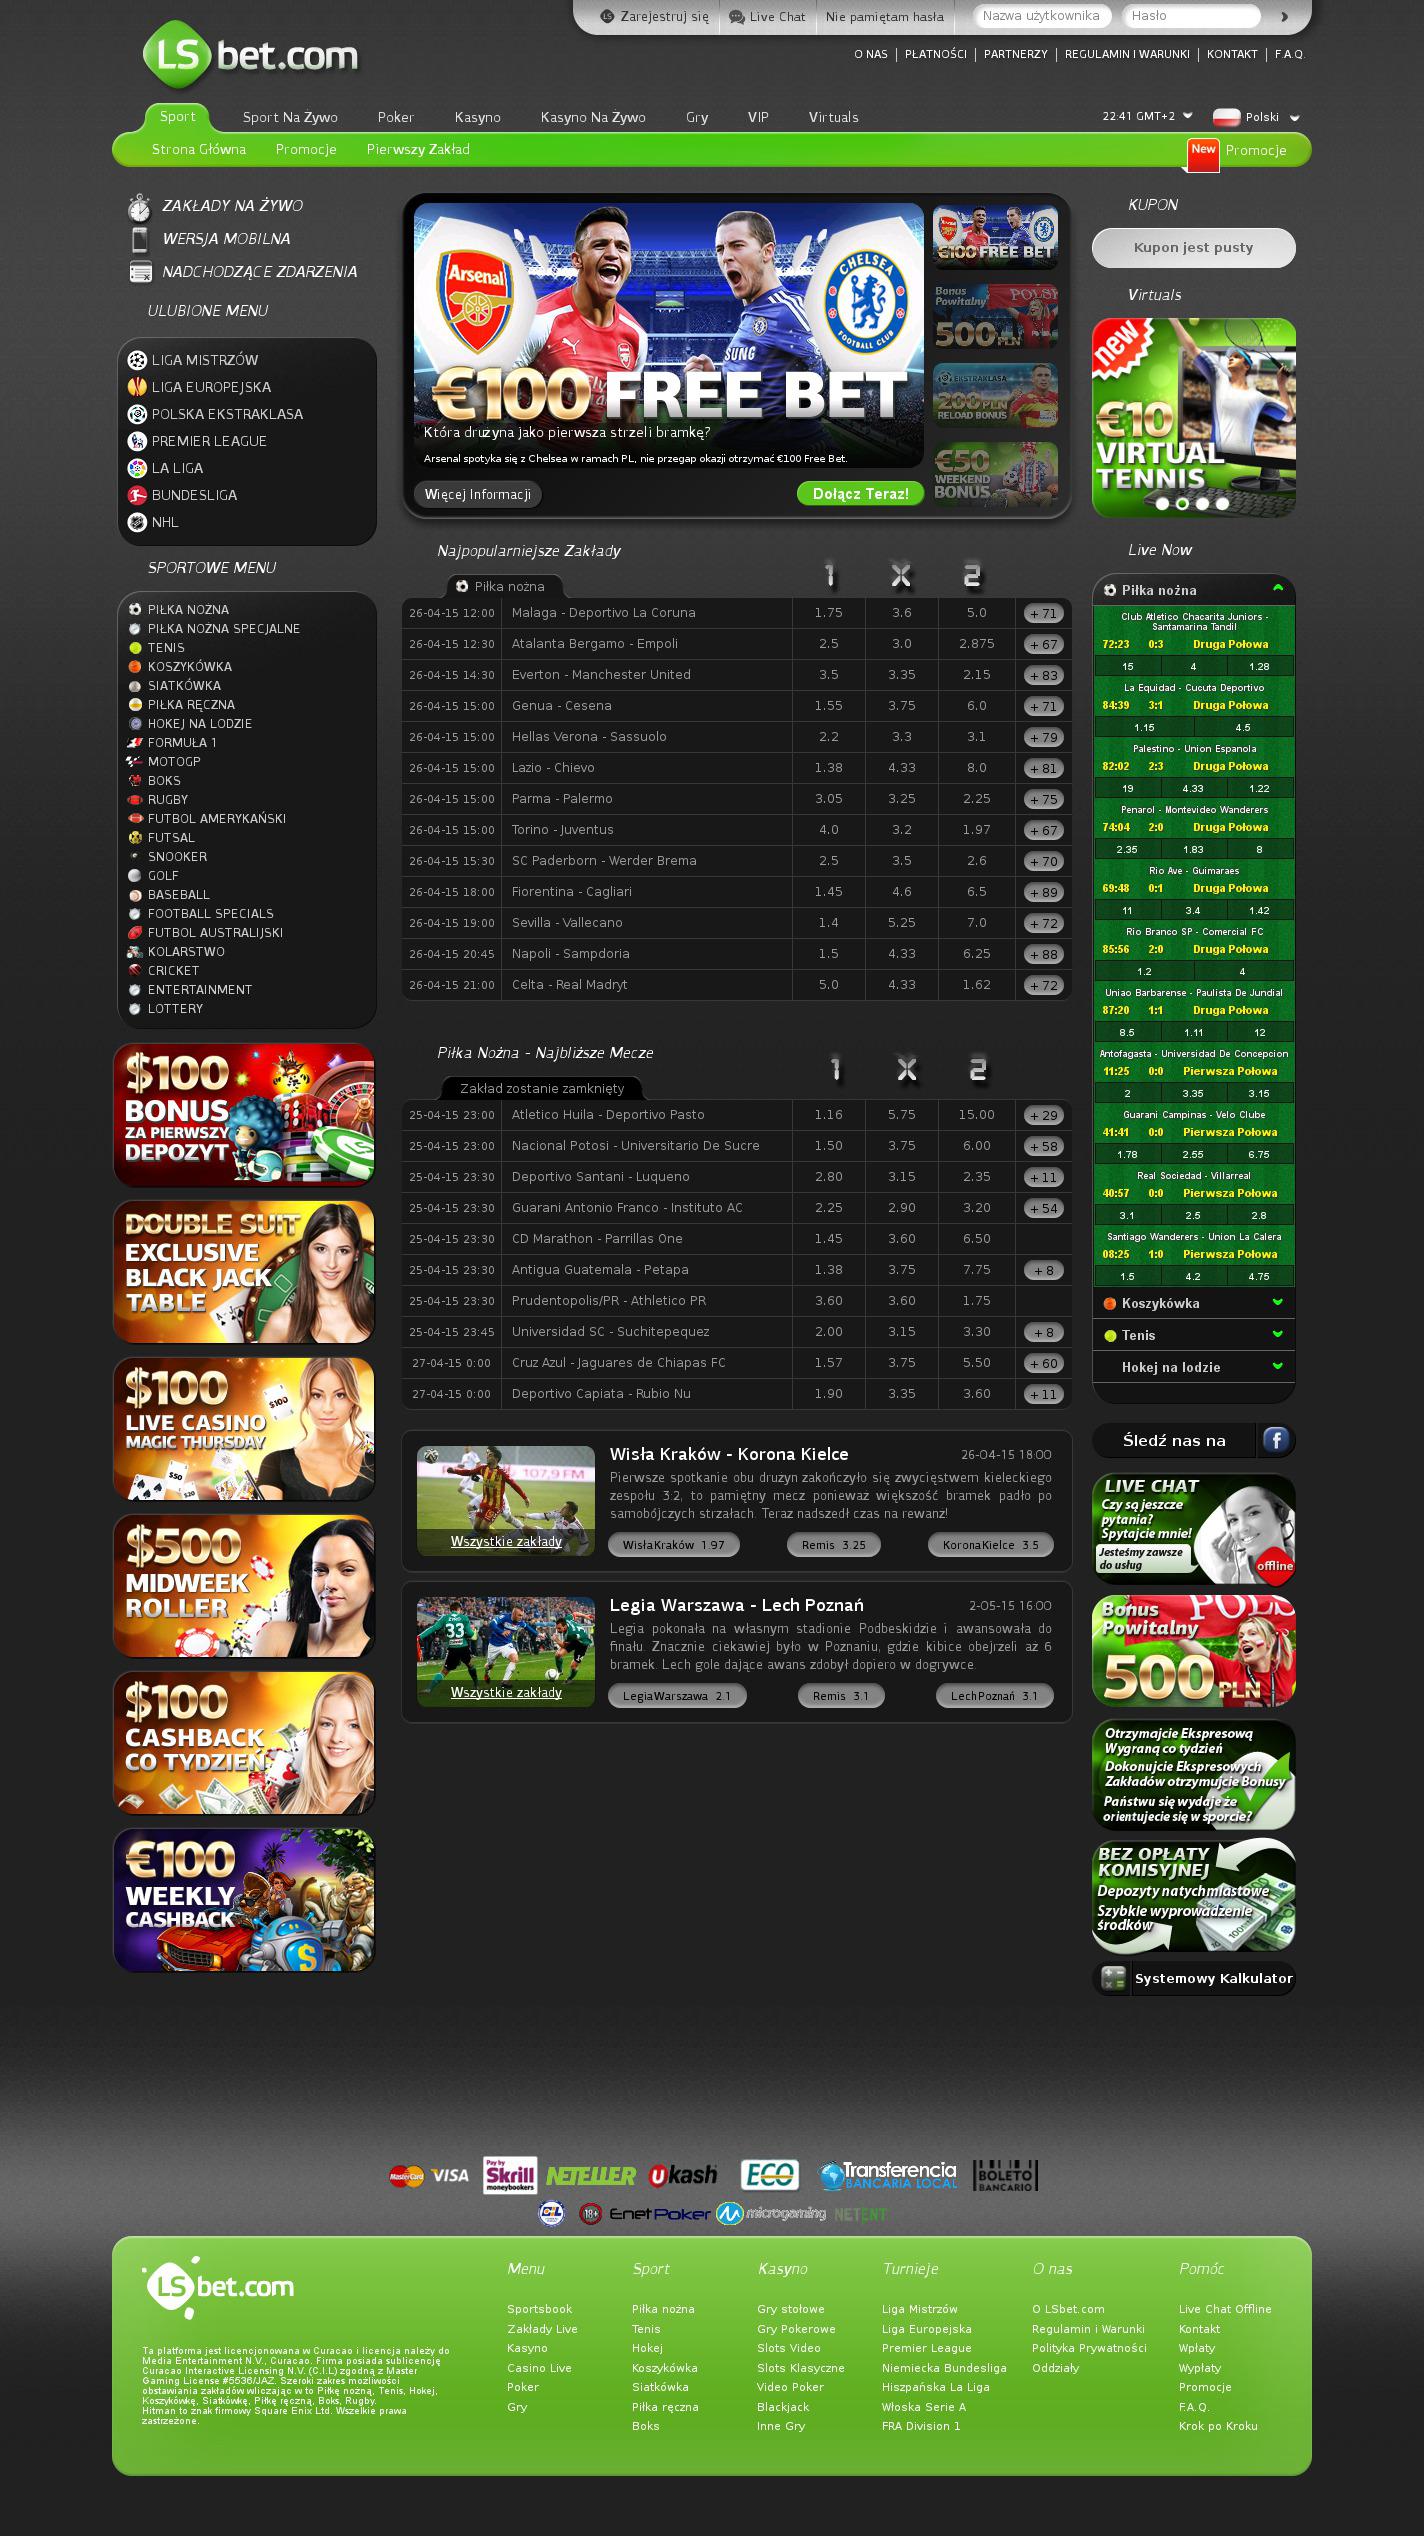Image resolution: width=1424 pixels, height=2536 pixels.
Task: Click the stopwatch icon for Zakłady na żywo
Action: click(139, 207)
